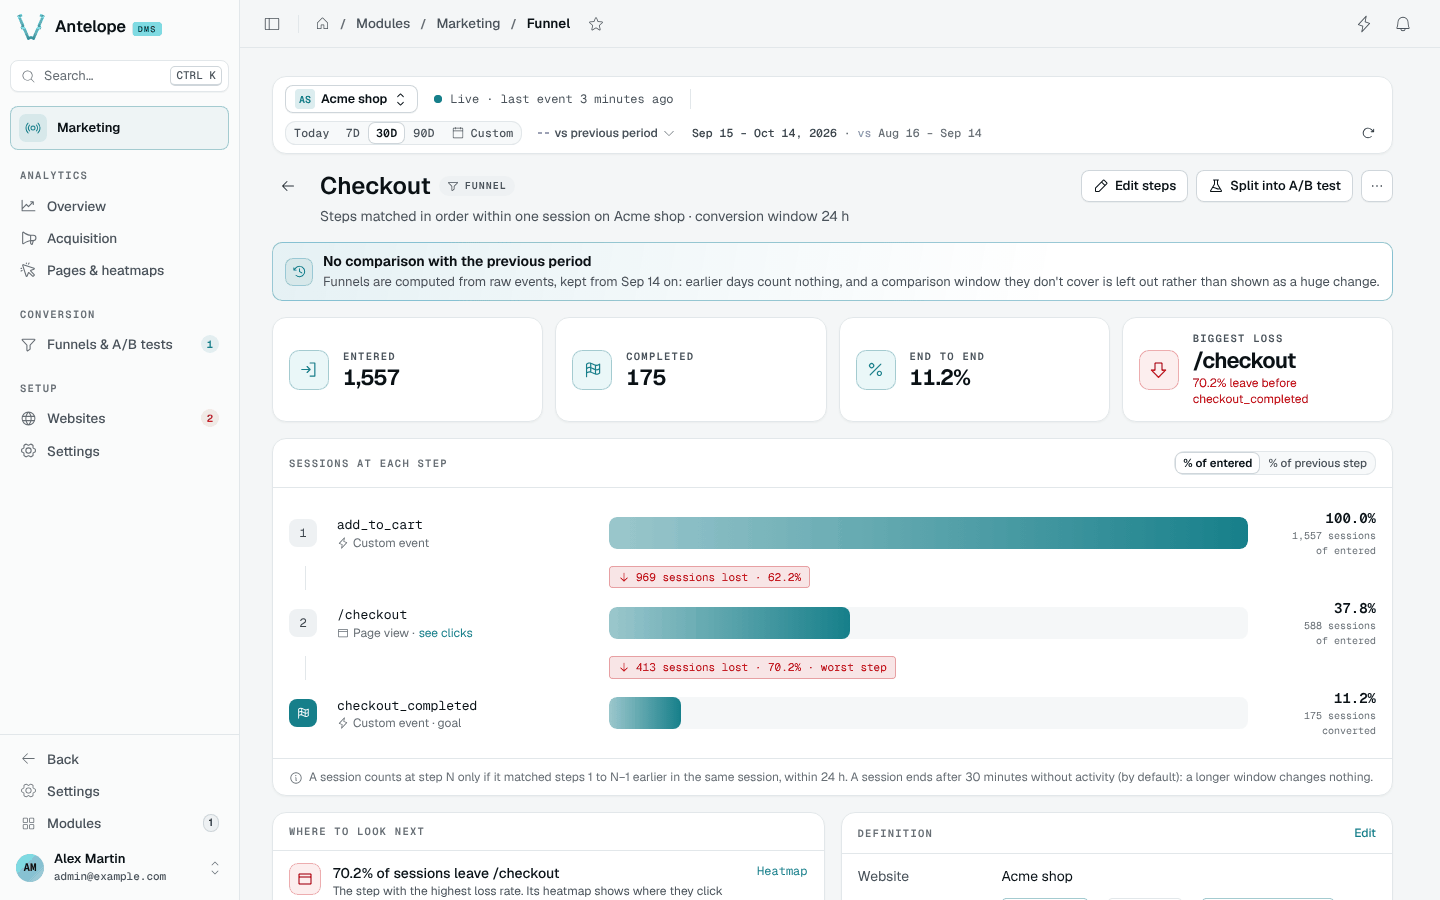1440x900 pixels.
Task: Toggle the sidebar panel icon
Action: pos(272,24)
